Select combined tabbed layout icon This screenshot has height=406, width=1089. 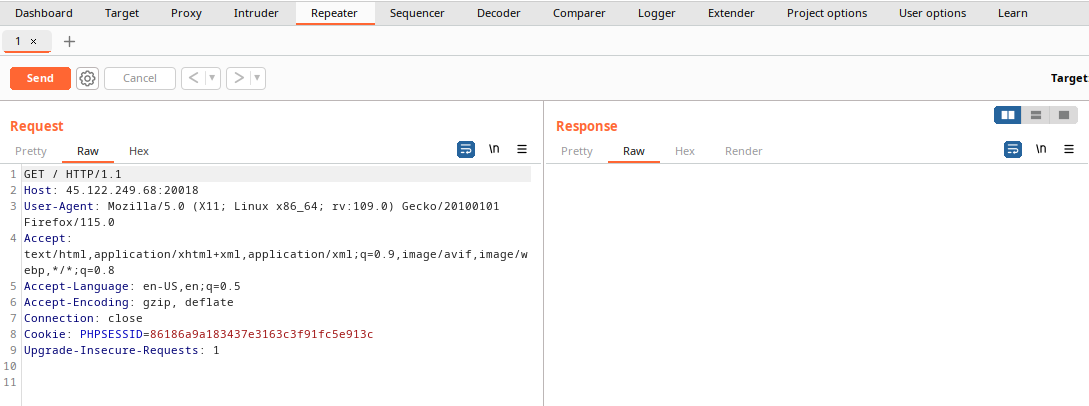click(1063, 115)
